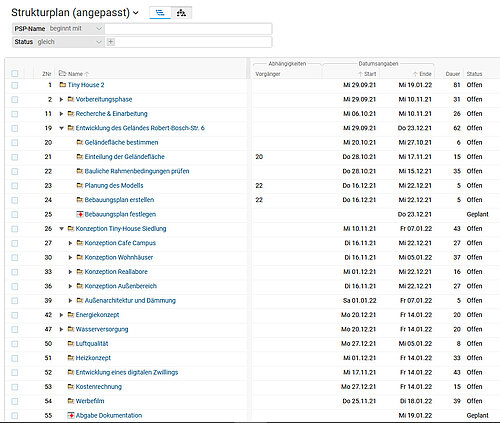The width and height of the screenshot is (500, 423).
Task: Click the folder icon beside Energiekonzept
Action: tap(70, 315)
